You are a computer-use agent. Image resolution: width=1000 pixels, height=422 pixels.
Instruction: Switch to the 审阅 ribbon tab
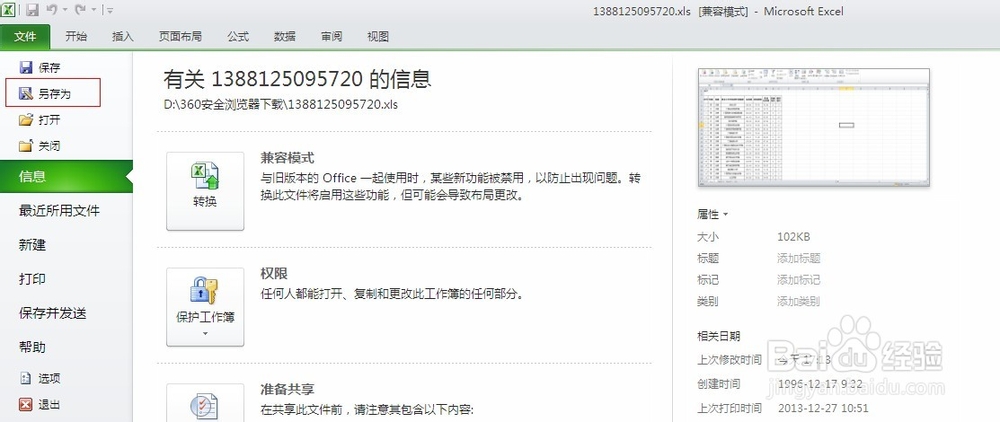point(331,36)
